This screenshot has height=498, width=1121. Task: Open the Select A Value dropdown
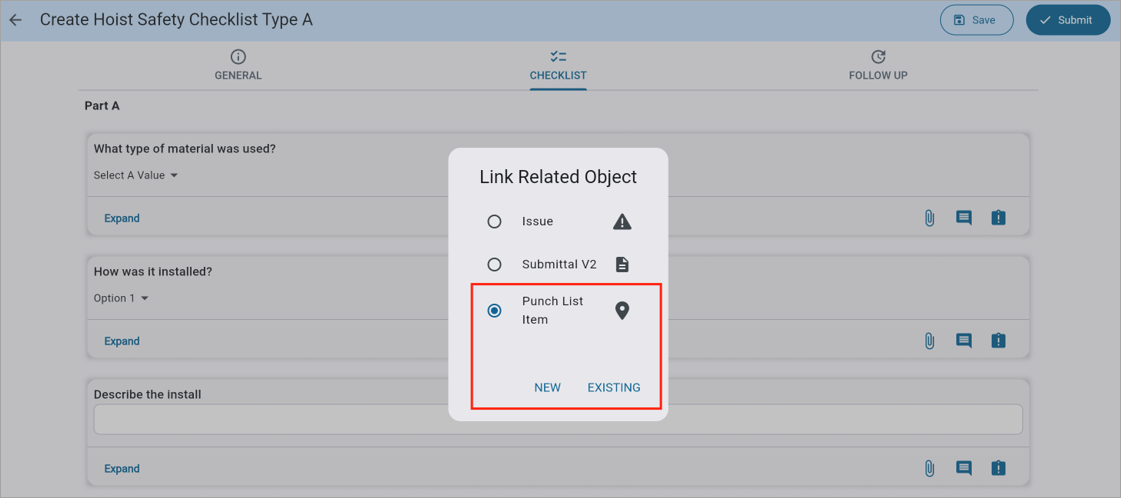pyautogui.click(x=136, y=175)
